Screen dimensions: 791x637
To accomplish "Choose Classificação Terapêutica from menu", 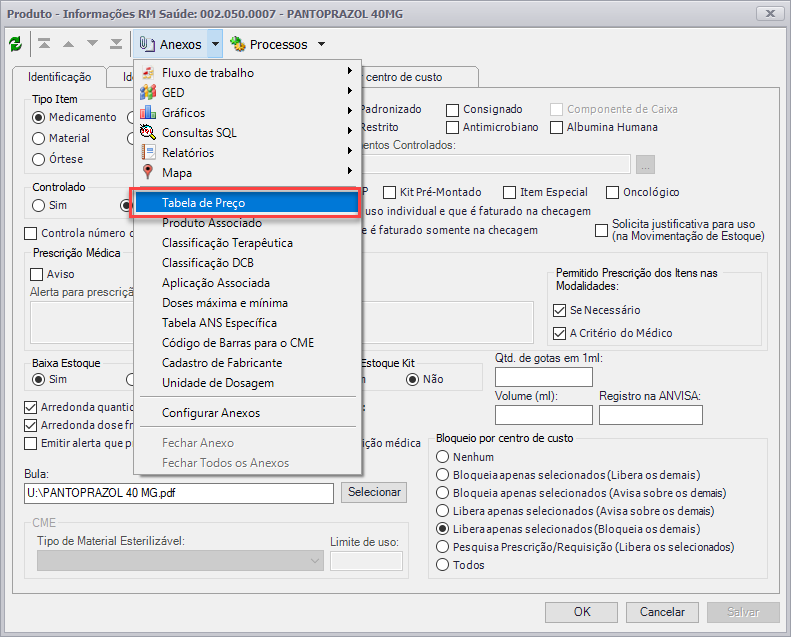I will tap(246, 243).
